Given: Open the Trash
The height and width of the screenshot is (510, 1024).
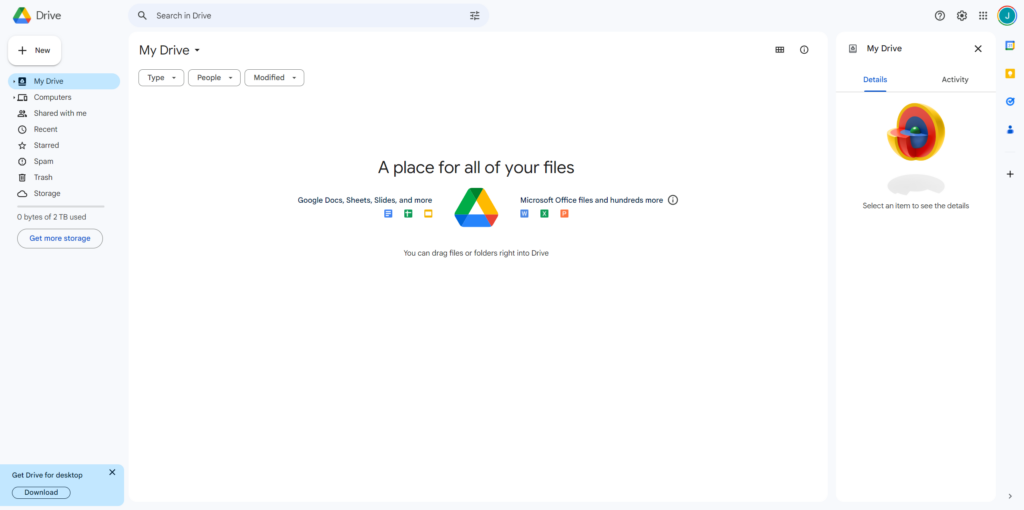Looking at the screenshot, I should click(64, 177).
